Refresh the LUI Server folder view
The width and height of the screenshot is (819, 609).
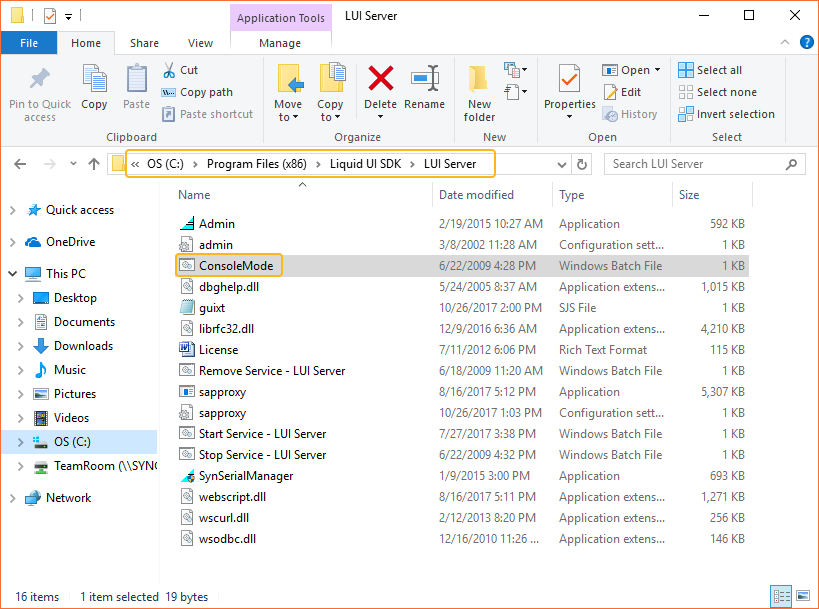point(581,165)
